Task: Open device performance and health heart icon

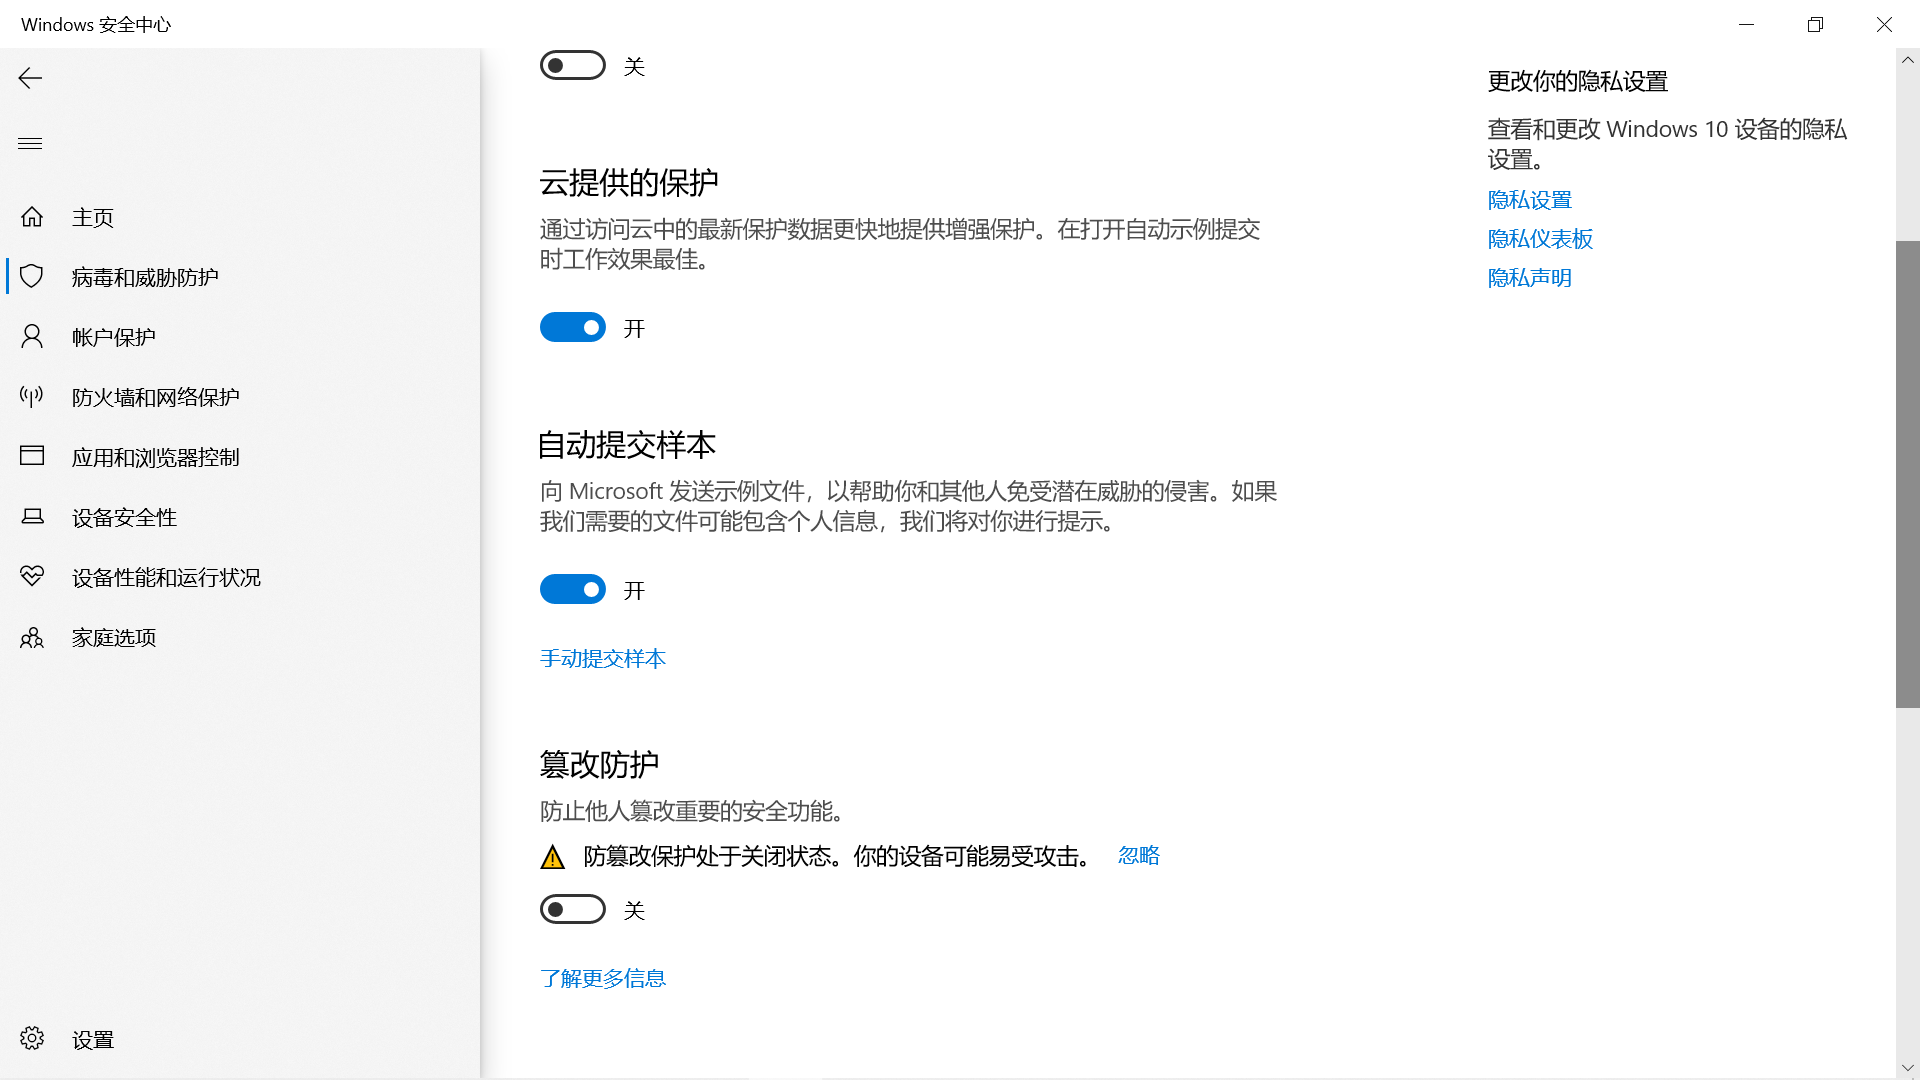Action: click(32, 577)
